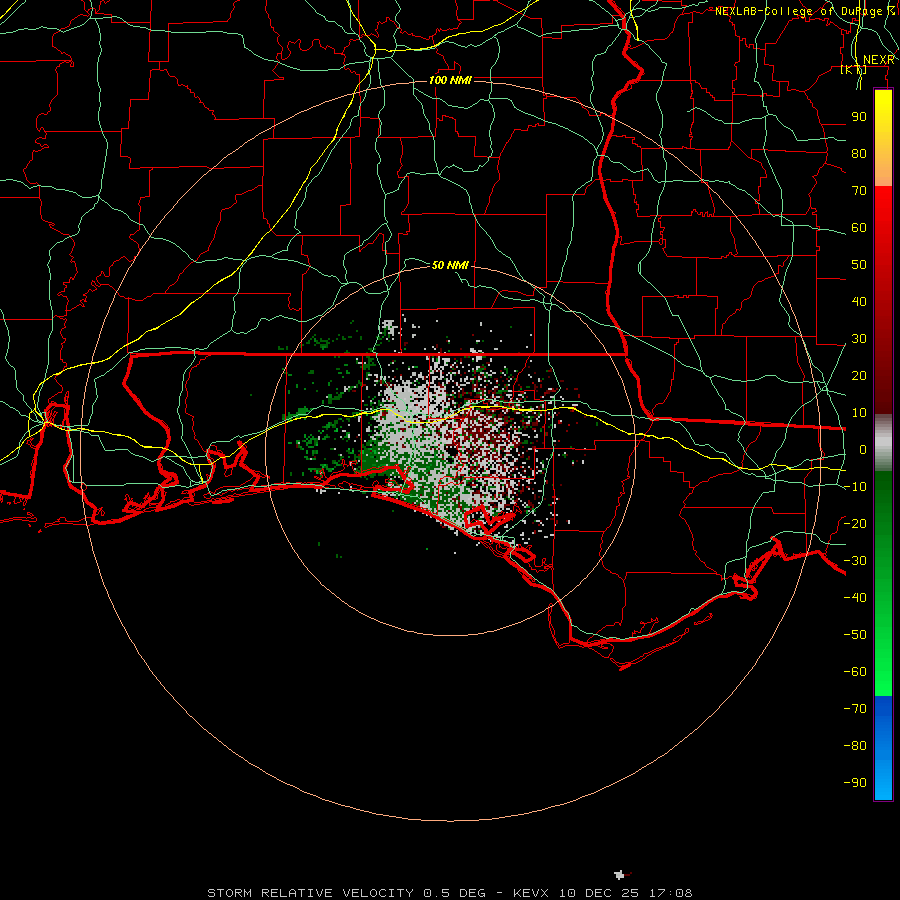Click the '17:08' timestamp in the caption
Screen dimensions: 900x900
pyautogui.click(x=671, y=893)
